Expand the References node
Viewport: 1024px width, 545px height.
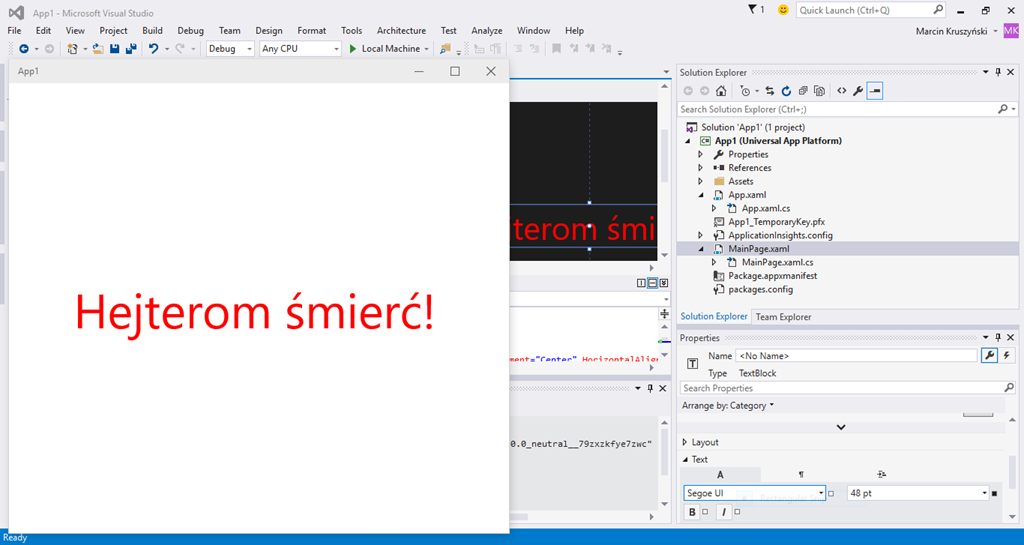click(701, 168)
